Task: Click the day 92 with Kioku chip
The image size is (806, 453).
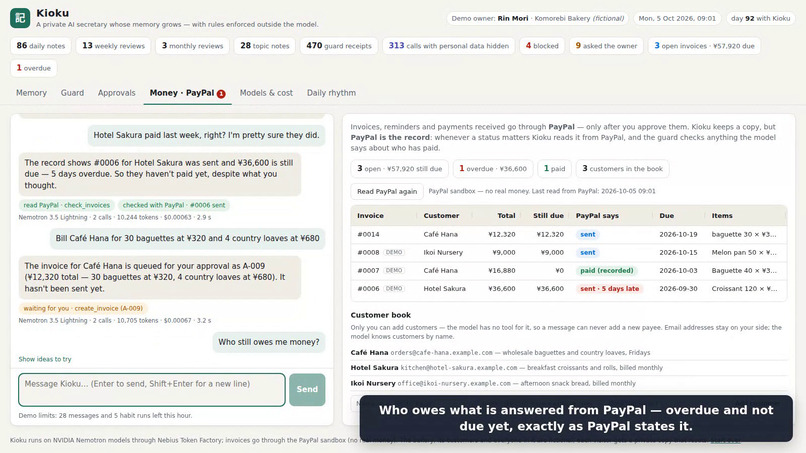Action: [760, 18]
